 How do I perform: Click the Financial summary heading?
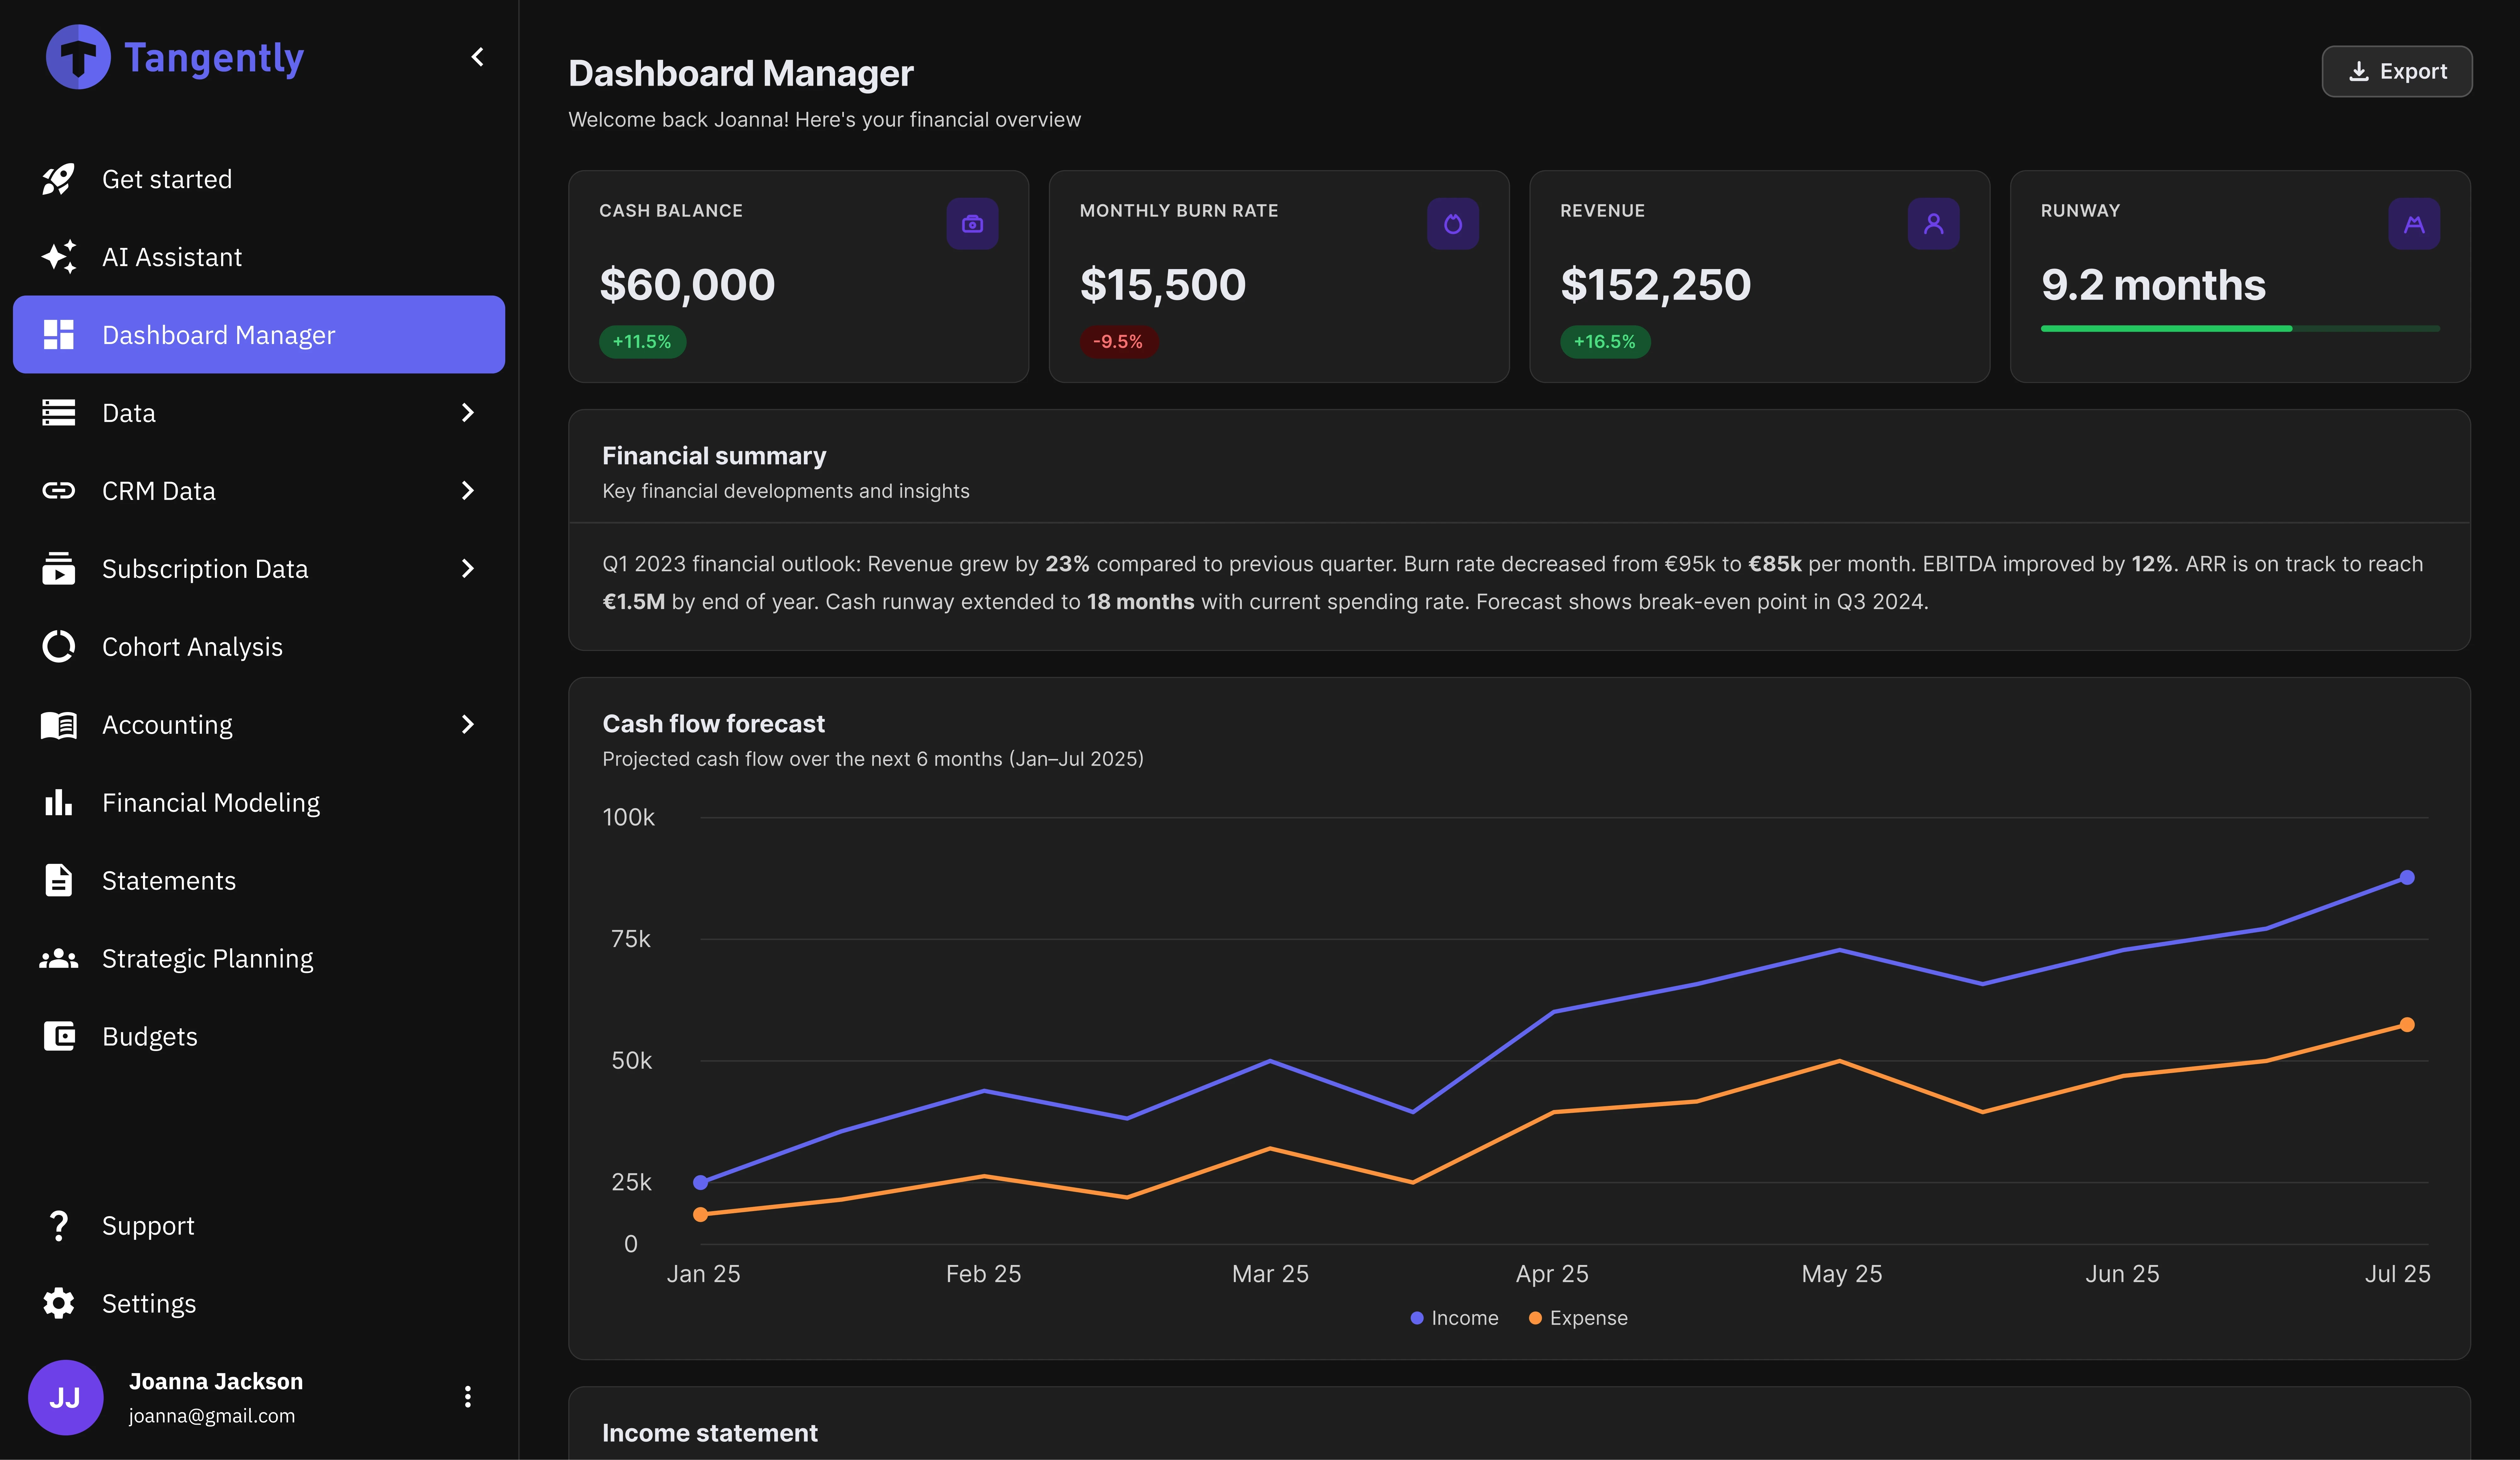[x=714, y=456]
